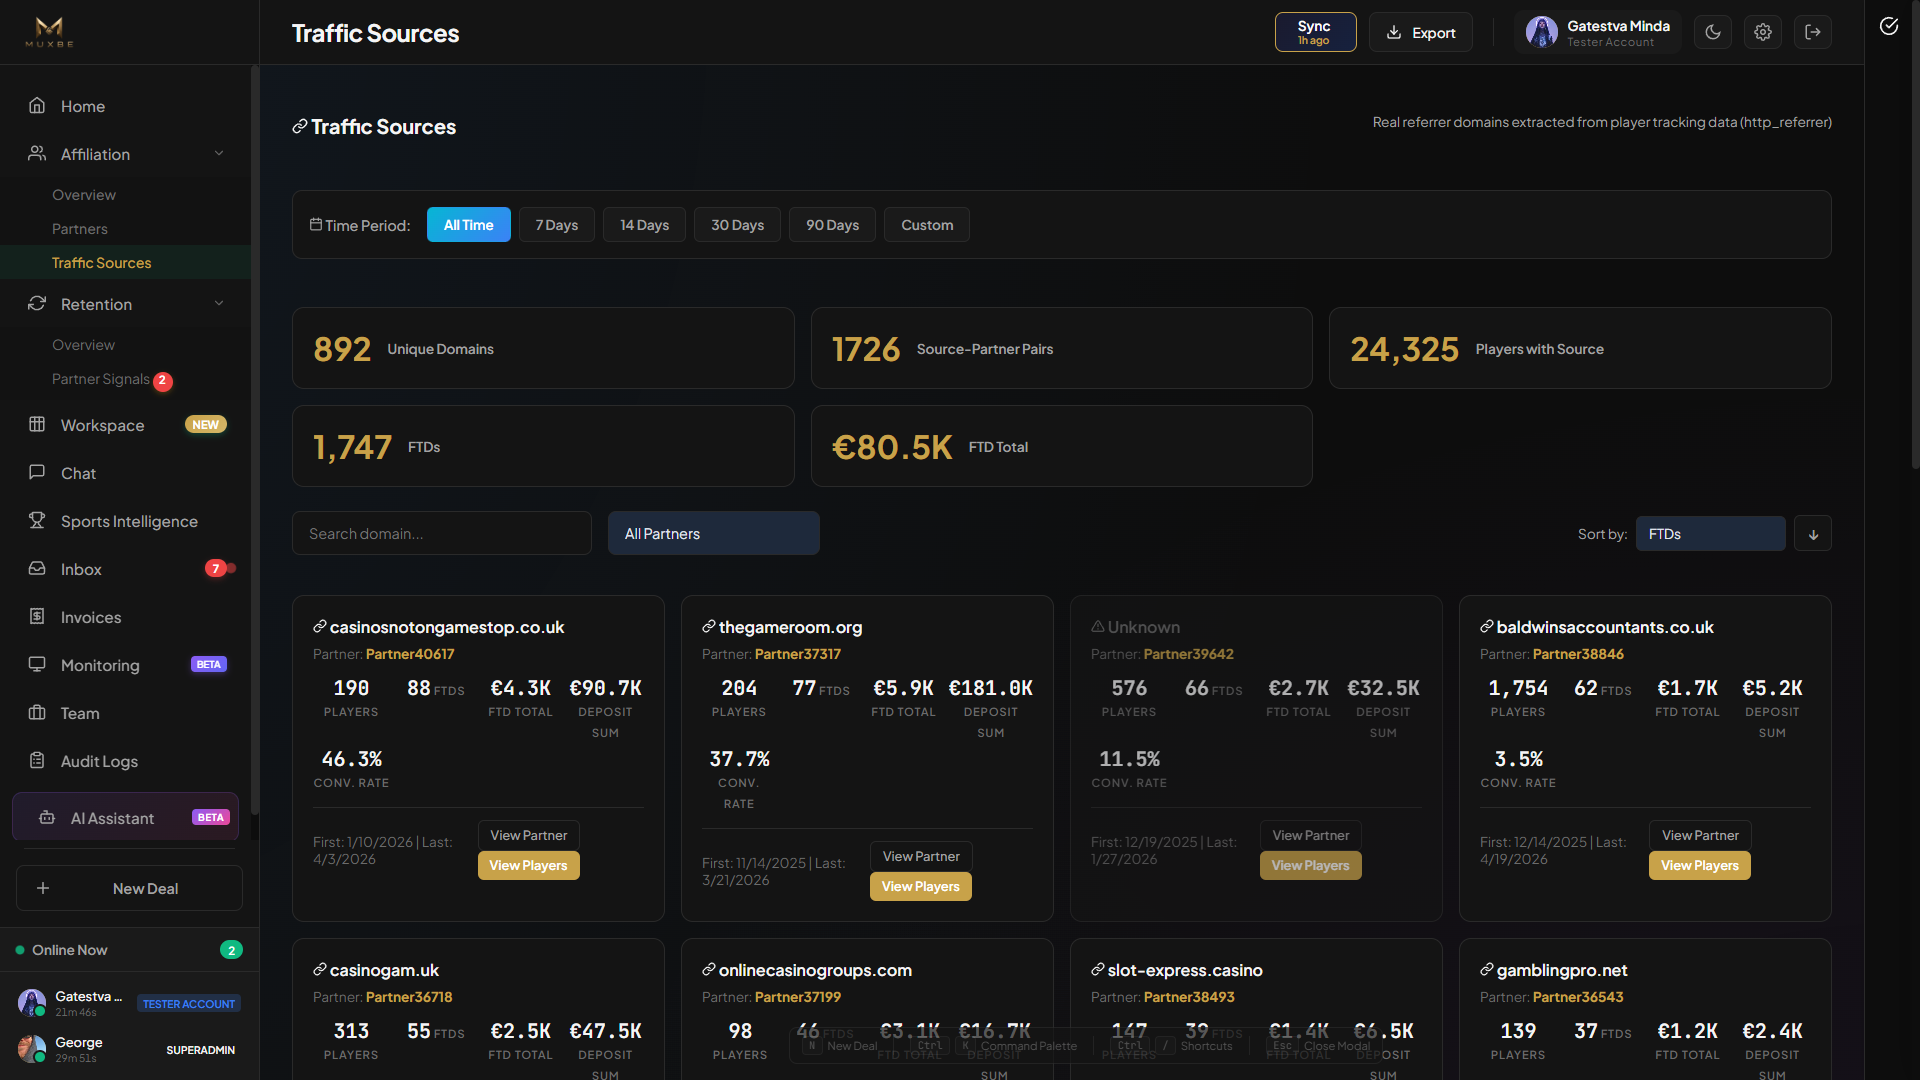The height and width of the screenshot is (1080, 1920).
Task: Open settings gear icon in header
Action: click(1763, 32)
